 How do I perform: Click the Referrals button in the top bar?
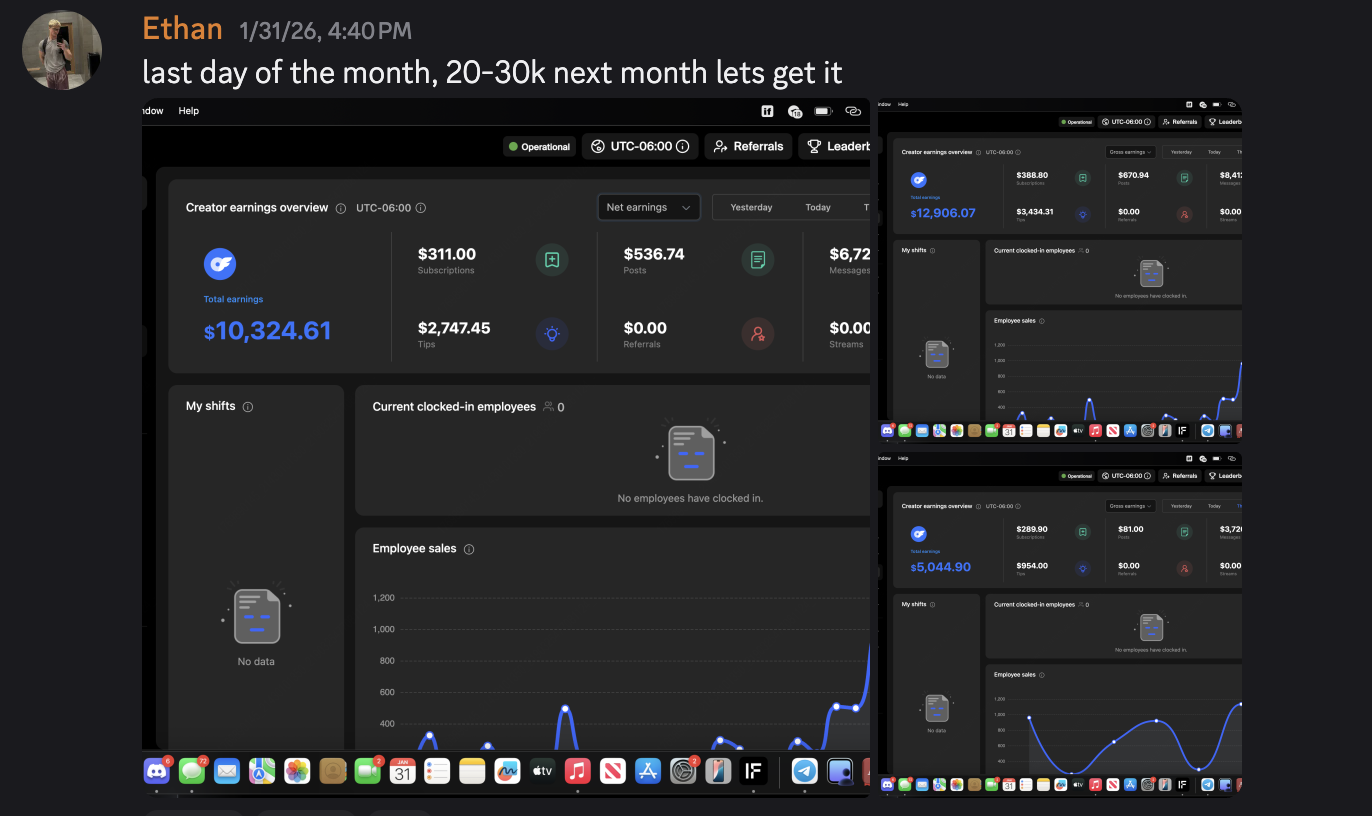click(x=748, y=146)
